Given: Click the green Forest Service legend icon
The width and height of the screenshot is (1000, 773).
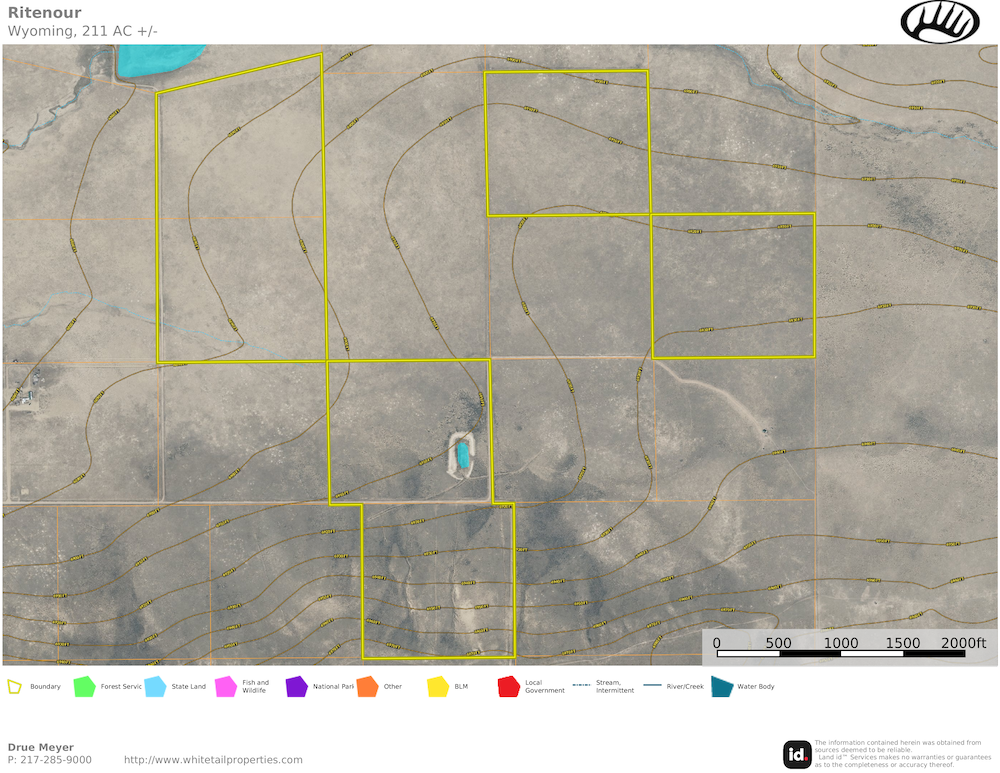Looking at the screenshot, I should tap(84, 687).
